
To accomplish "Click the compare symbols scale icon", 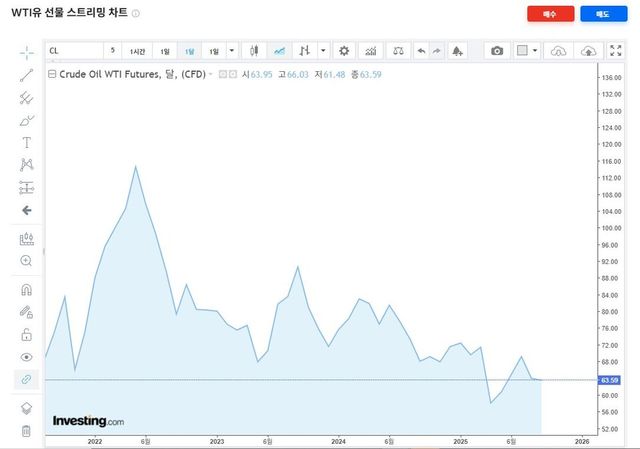I will [x=398, y=51].
